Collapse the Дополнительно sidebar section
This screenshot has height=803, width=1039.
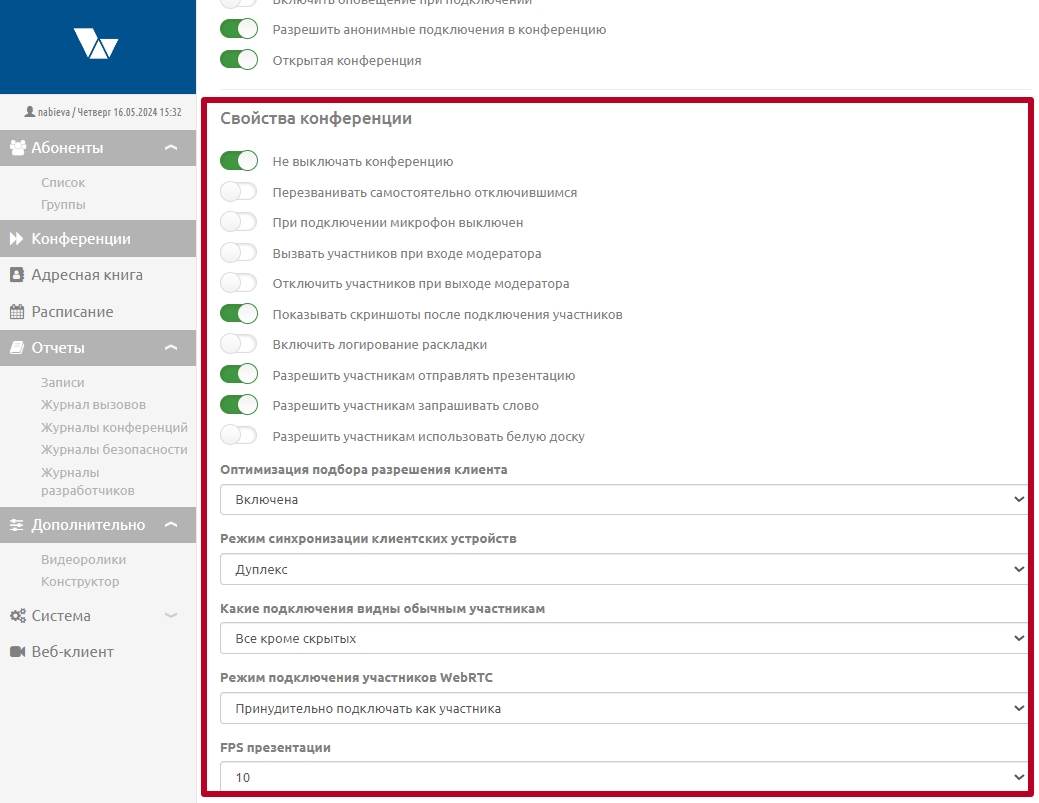click(171, 525)
